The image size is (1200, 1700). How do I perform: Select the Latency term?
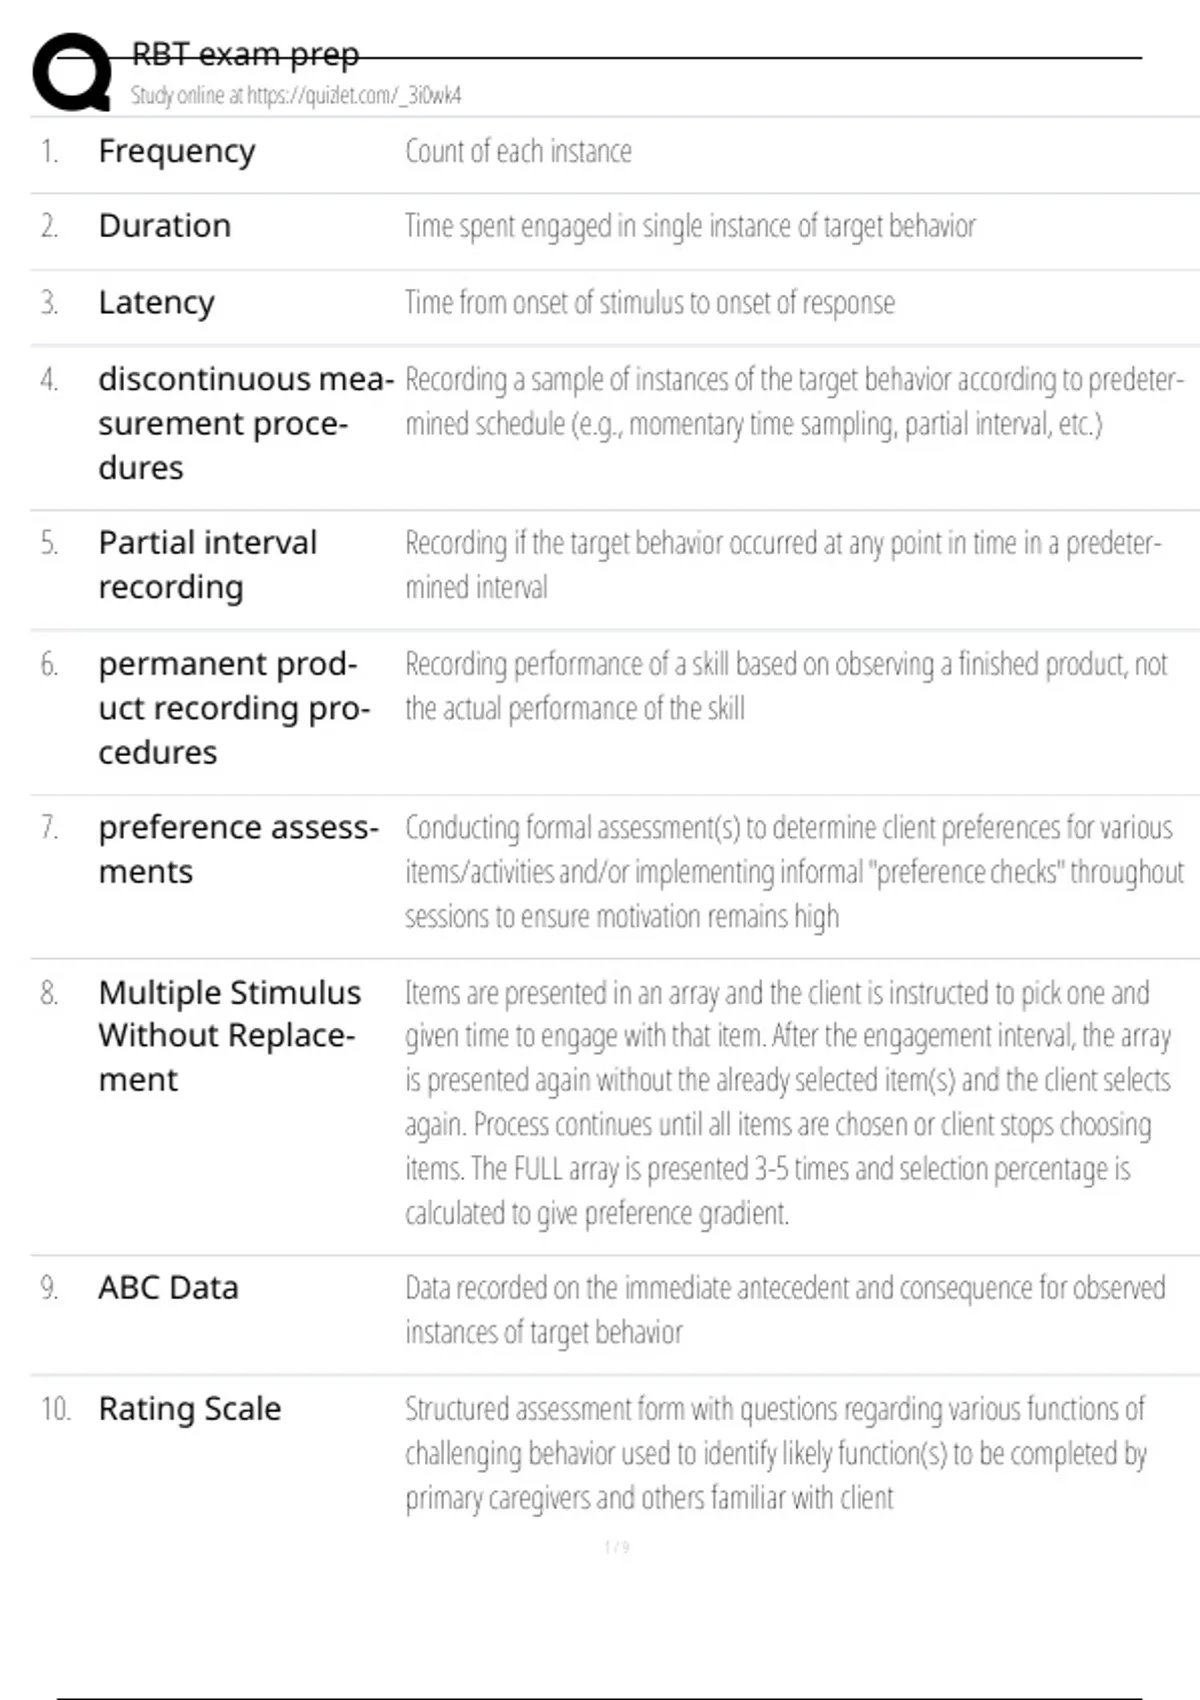point(157,302)
